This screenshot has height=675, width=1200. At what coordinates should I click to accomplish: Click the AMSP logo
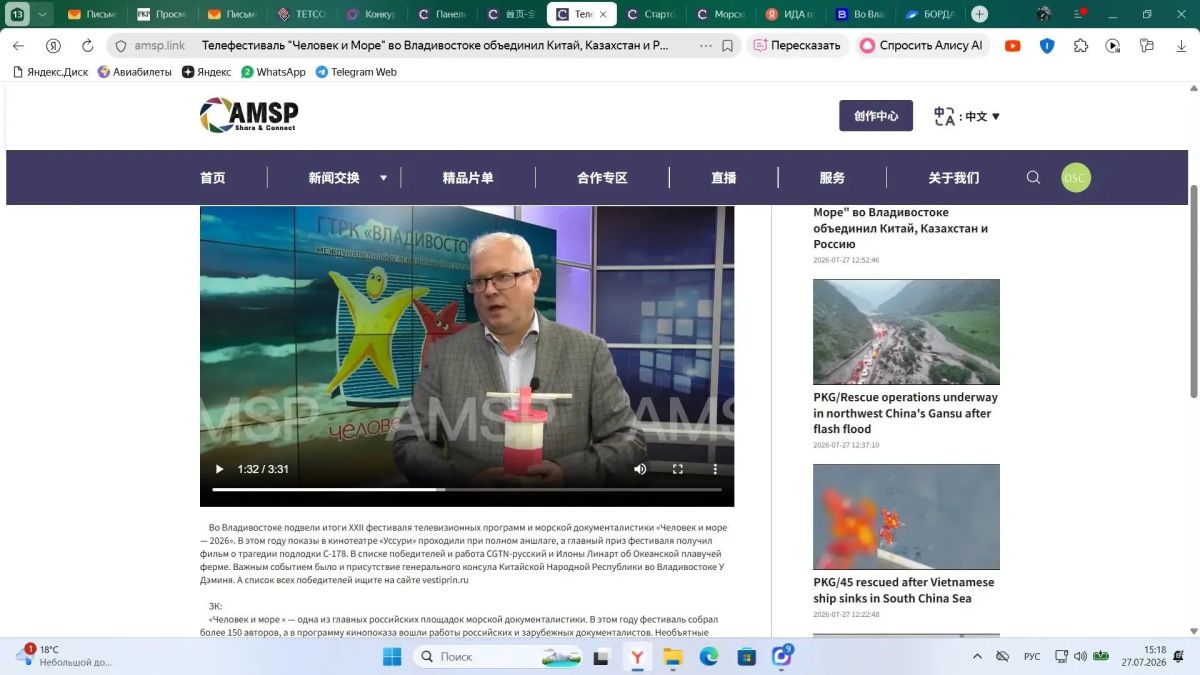coord(249,115)
